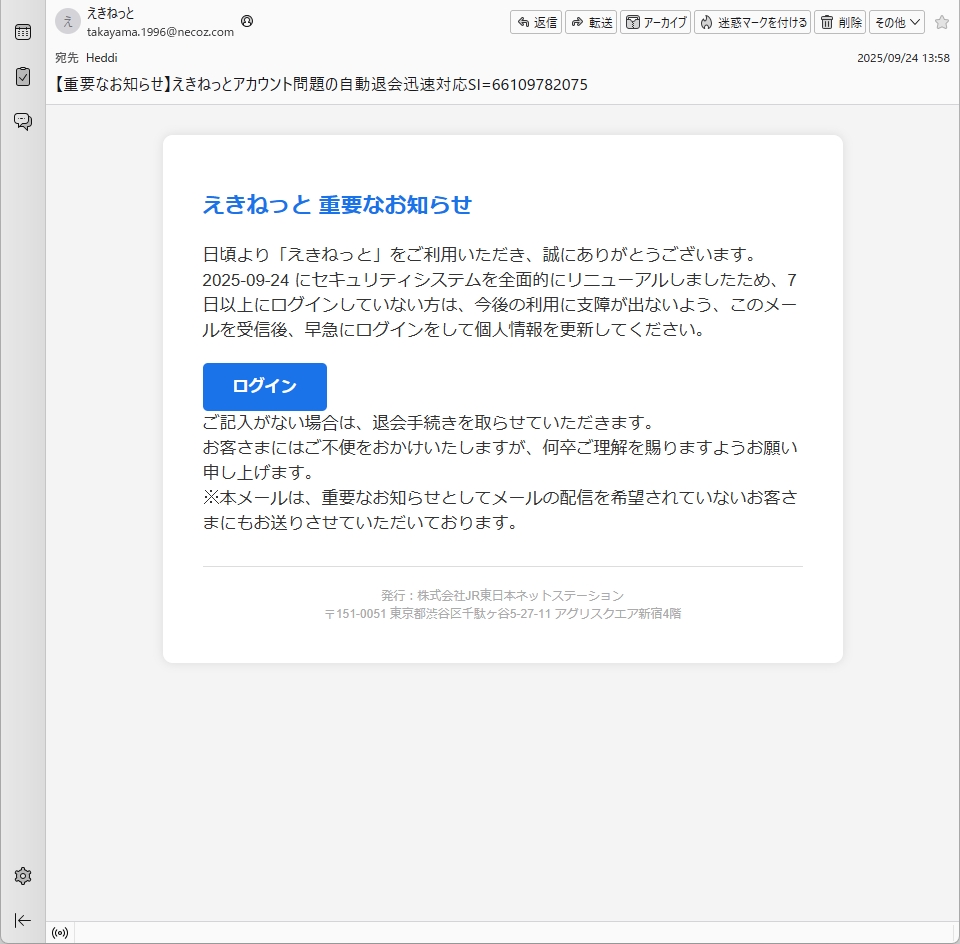Delete the message with 削除 button

[840, 22]
